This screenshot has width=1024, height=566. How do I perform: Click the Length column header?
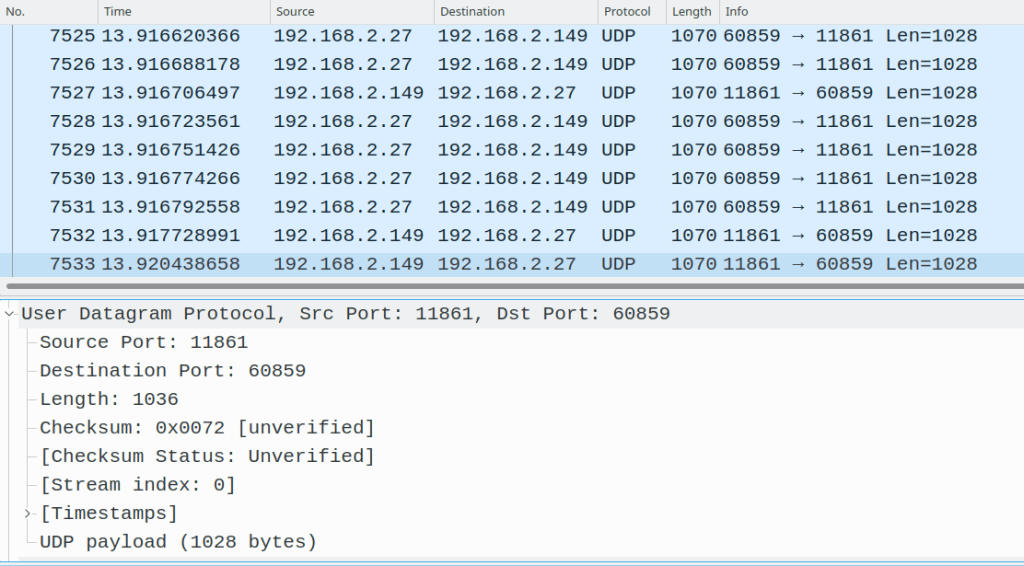click(x=692, y=12)
